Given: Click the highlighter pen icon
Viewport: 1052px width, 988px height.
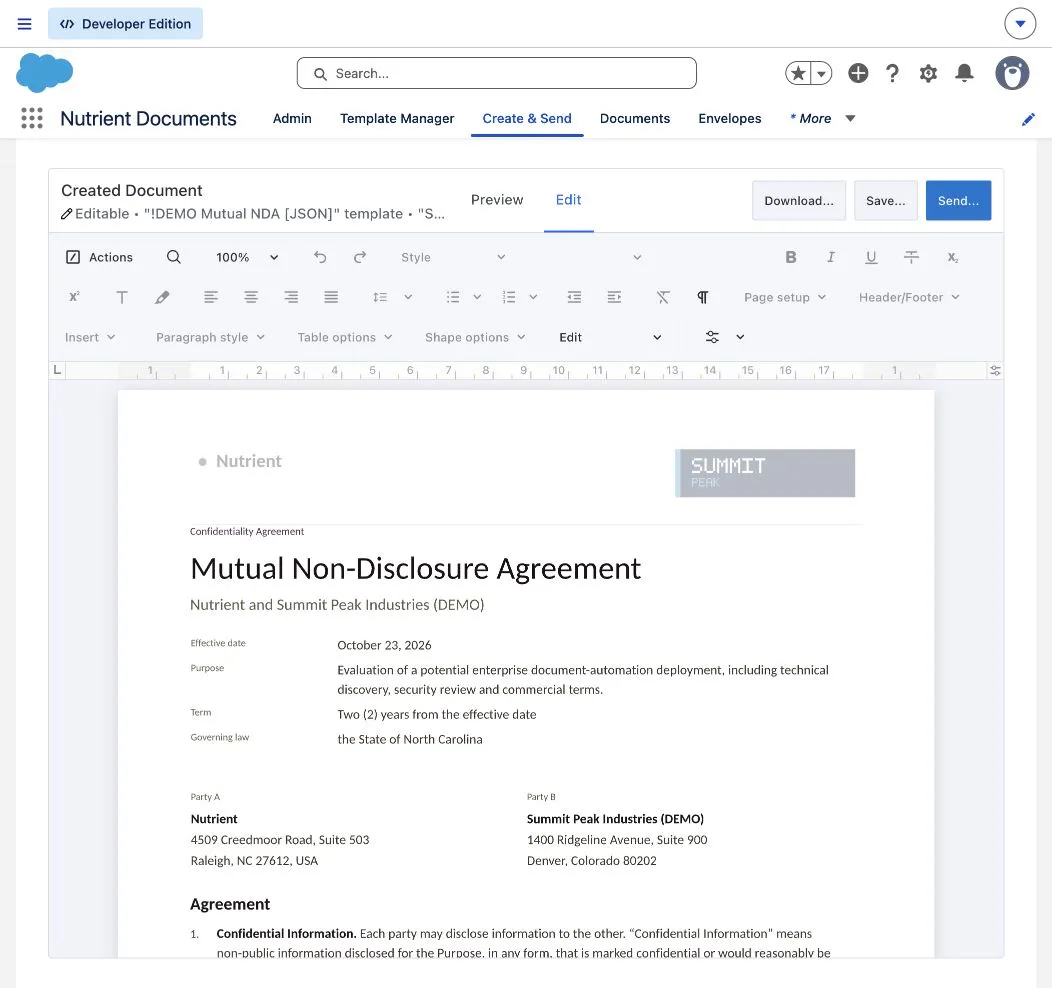Looking at the screenshot, I should pyautogui.click(x=162, y=297).
